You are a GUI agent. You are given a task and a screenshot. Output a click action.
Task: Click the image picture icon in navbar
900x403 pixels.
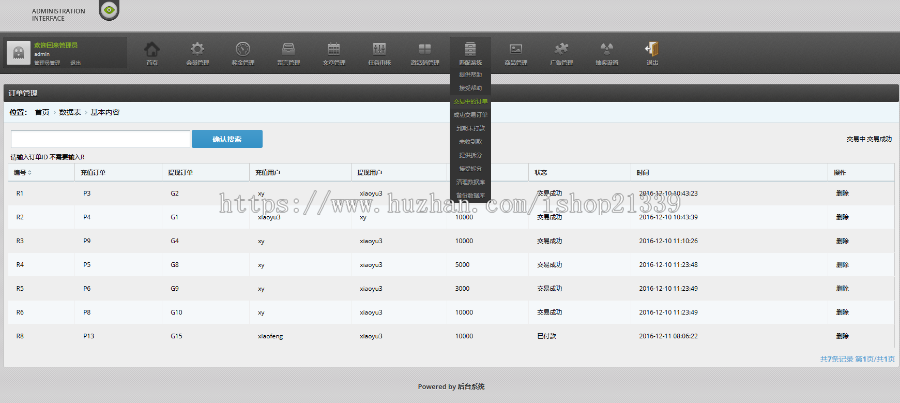(x=516, y=52)
